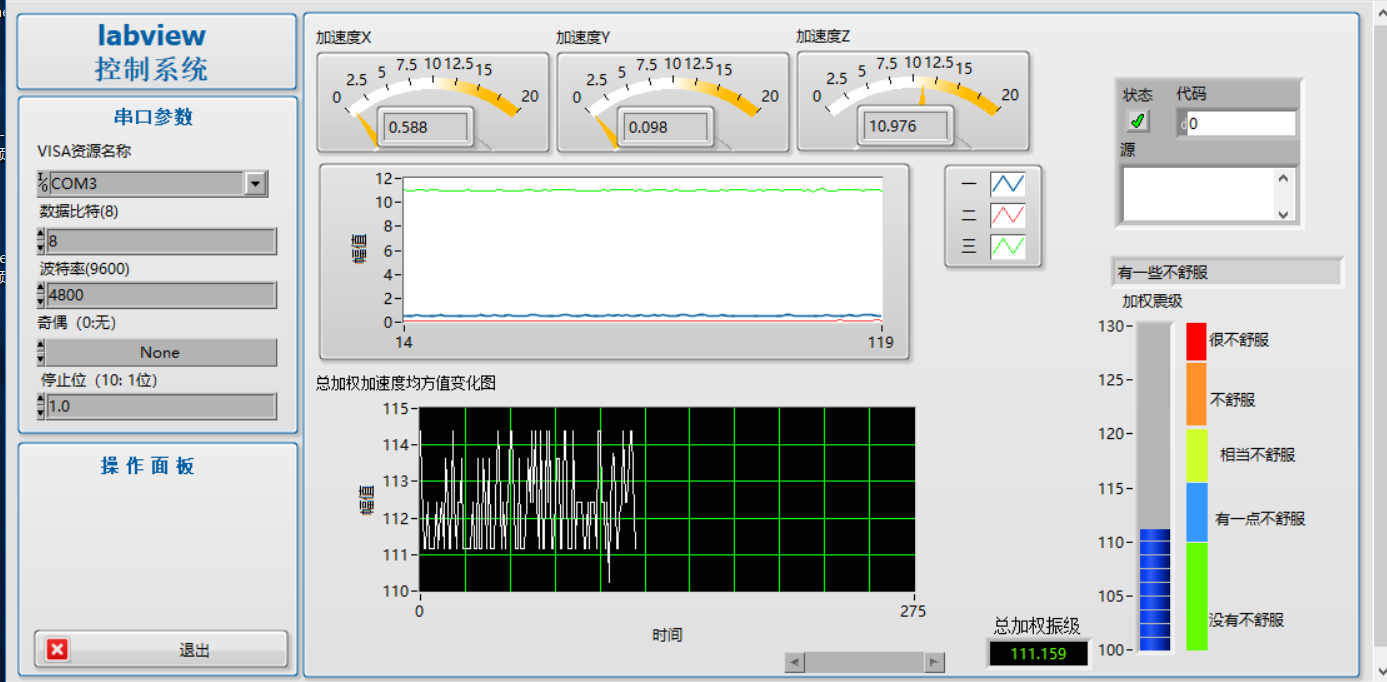Image resolution: width=1387 pixels, height=682 pixels.
Task: Click the red waveform icon for plot 二
Action: (x=1007, y=215)
